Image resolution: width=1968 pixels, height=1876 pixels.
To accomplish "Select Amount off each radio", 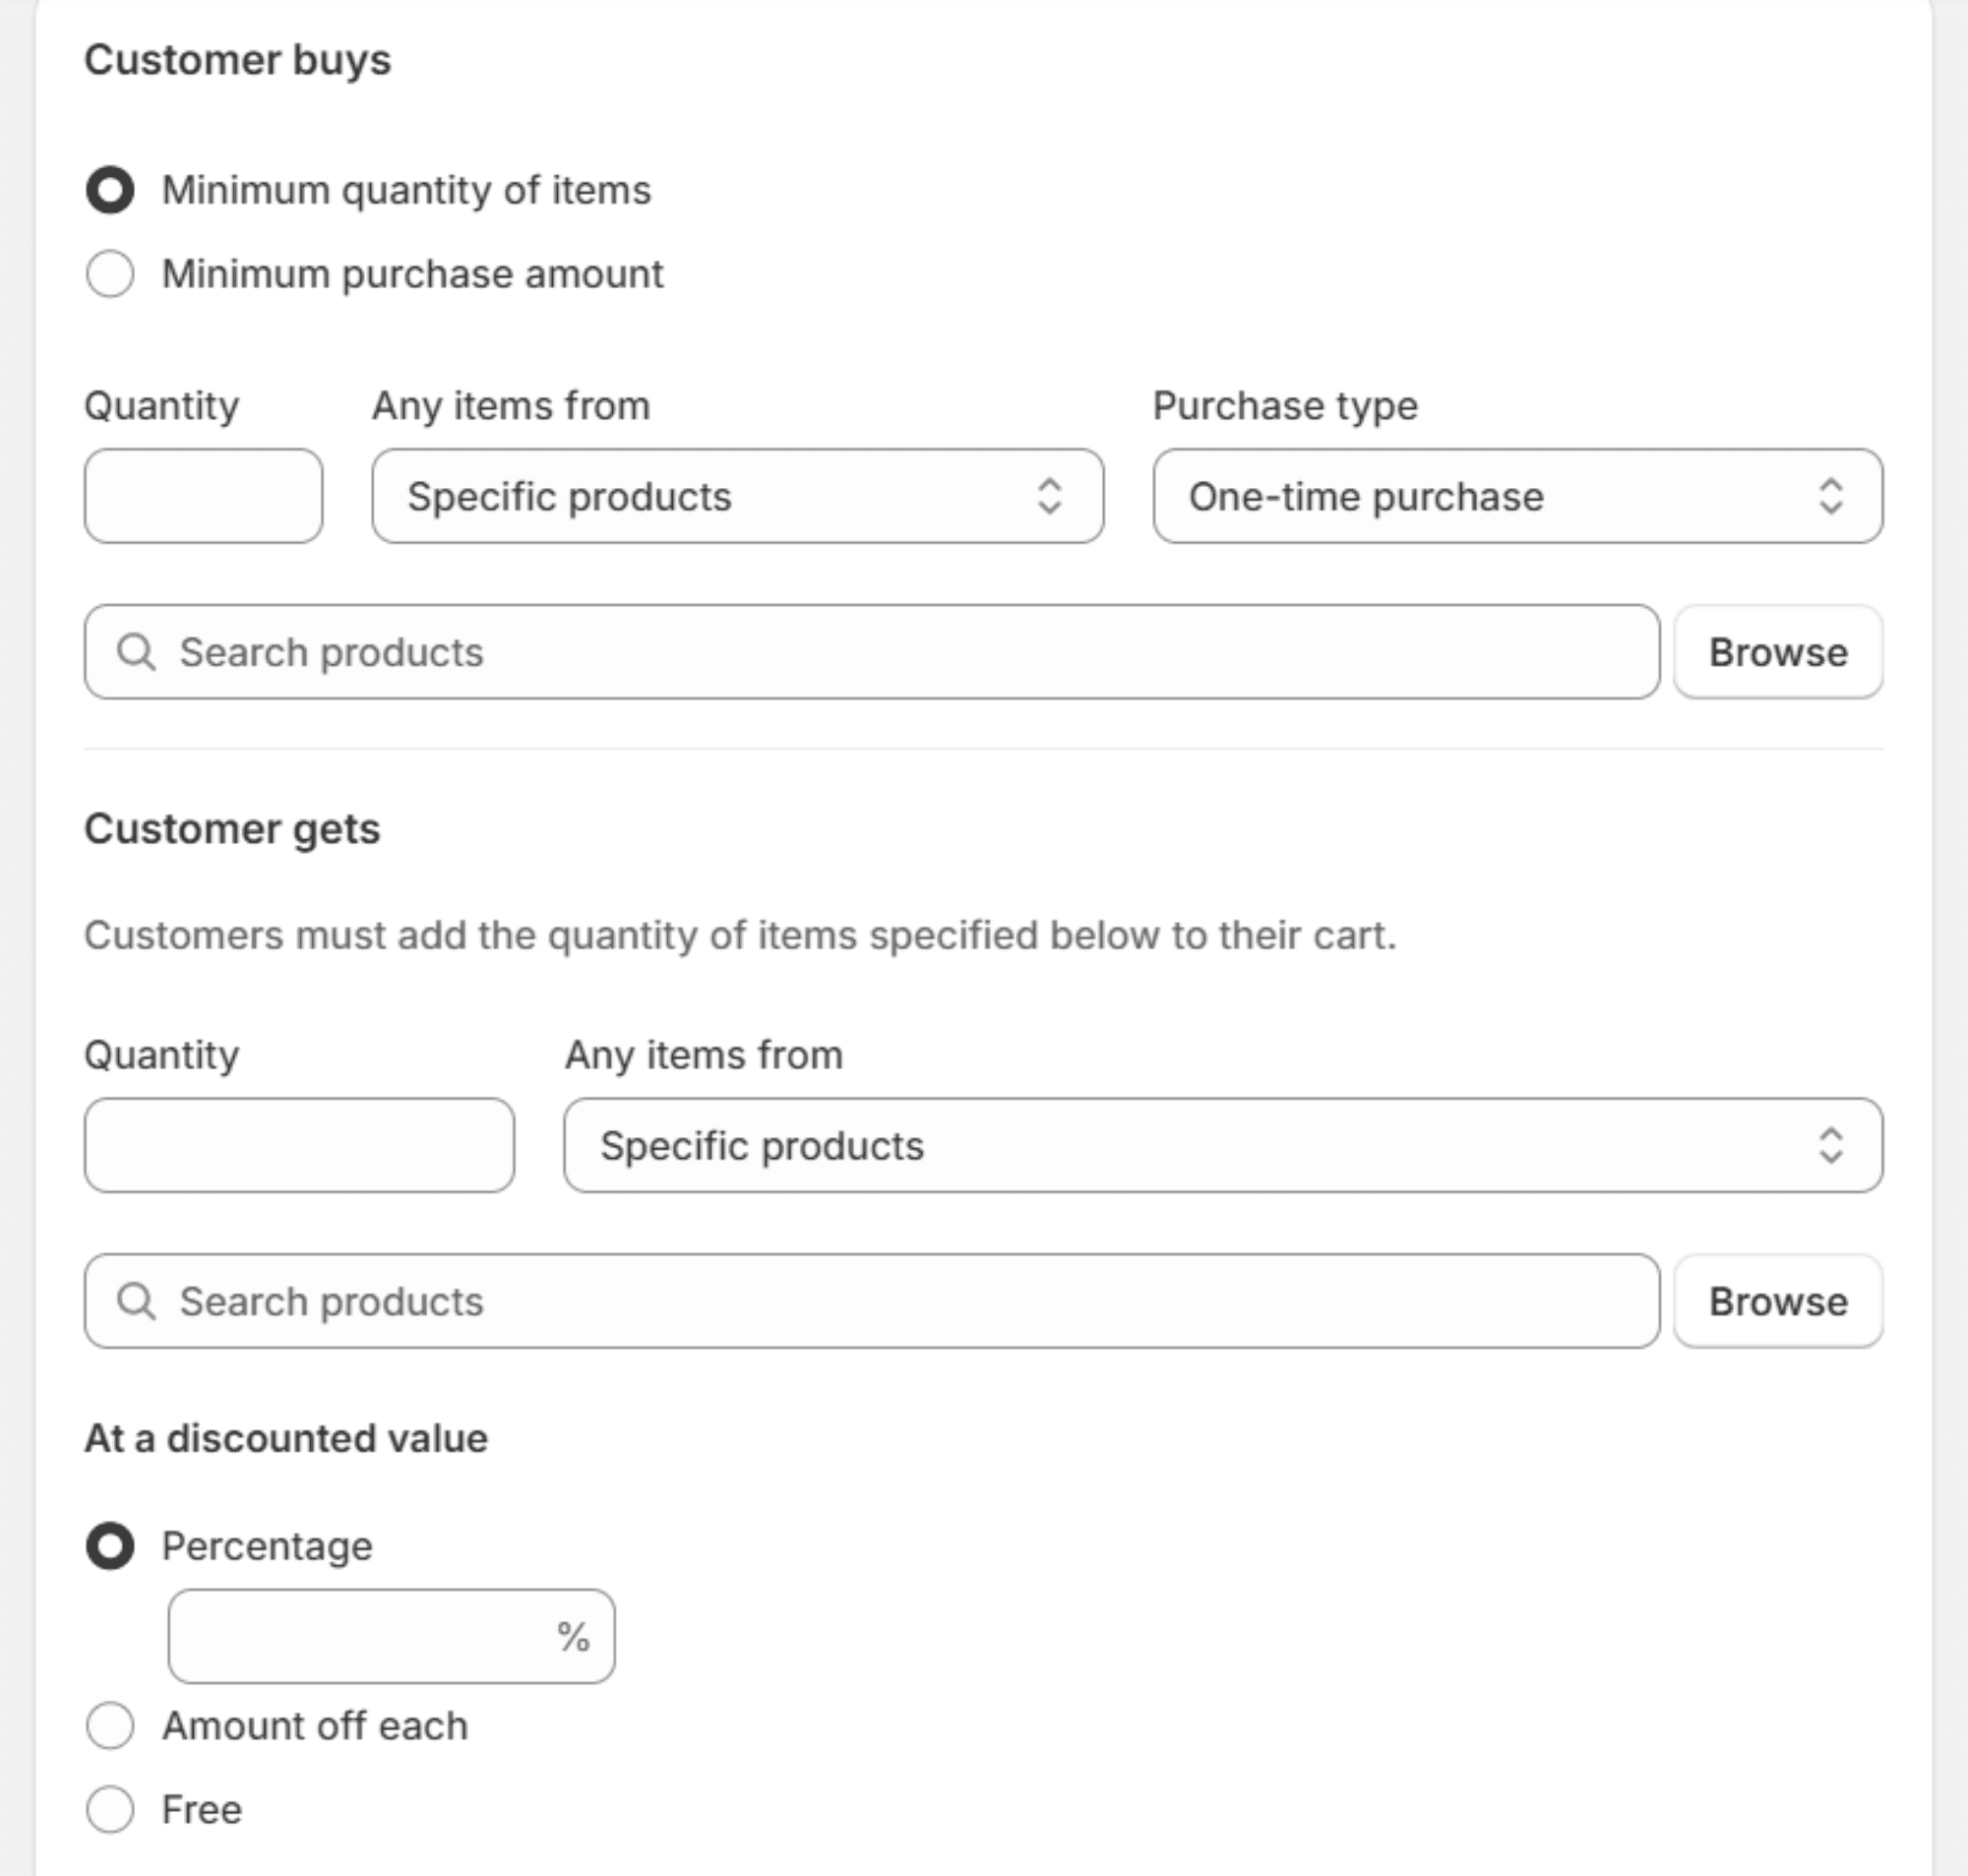I will [110, 1726].
